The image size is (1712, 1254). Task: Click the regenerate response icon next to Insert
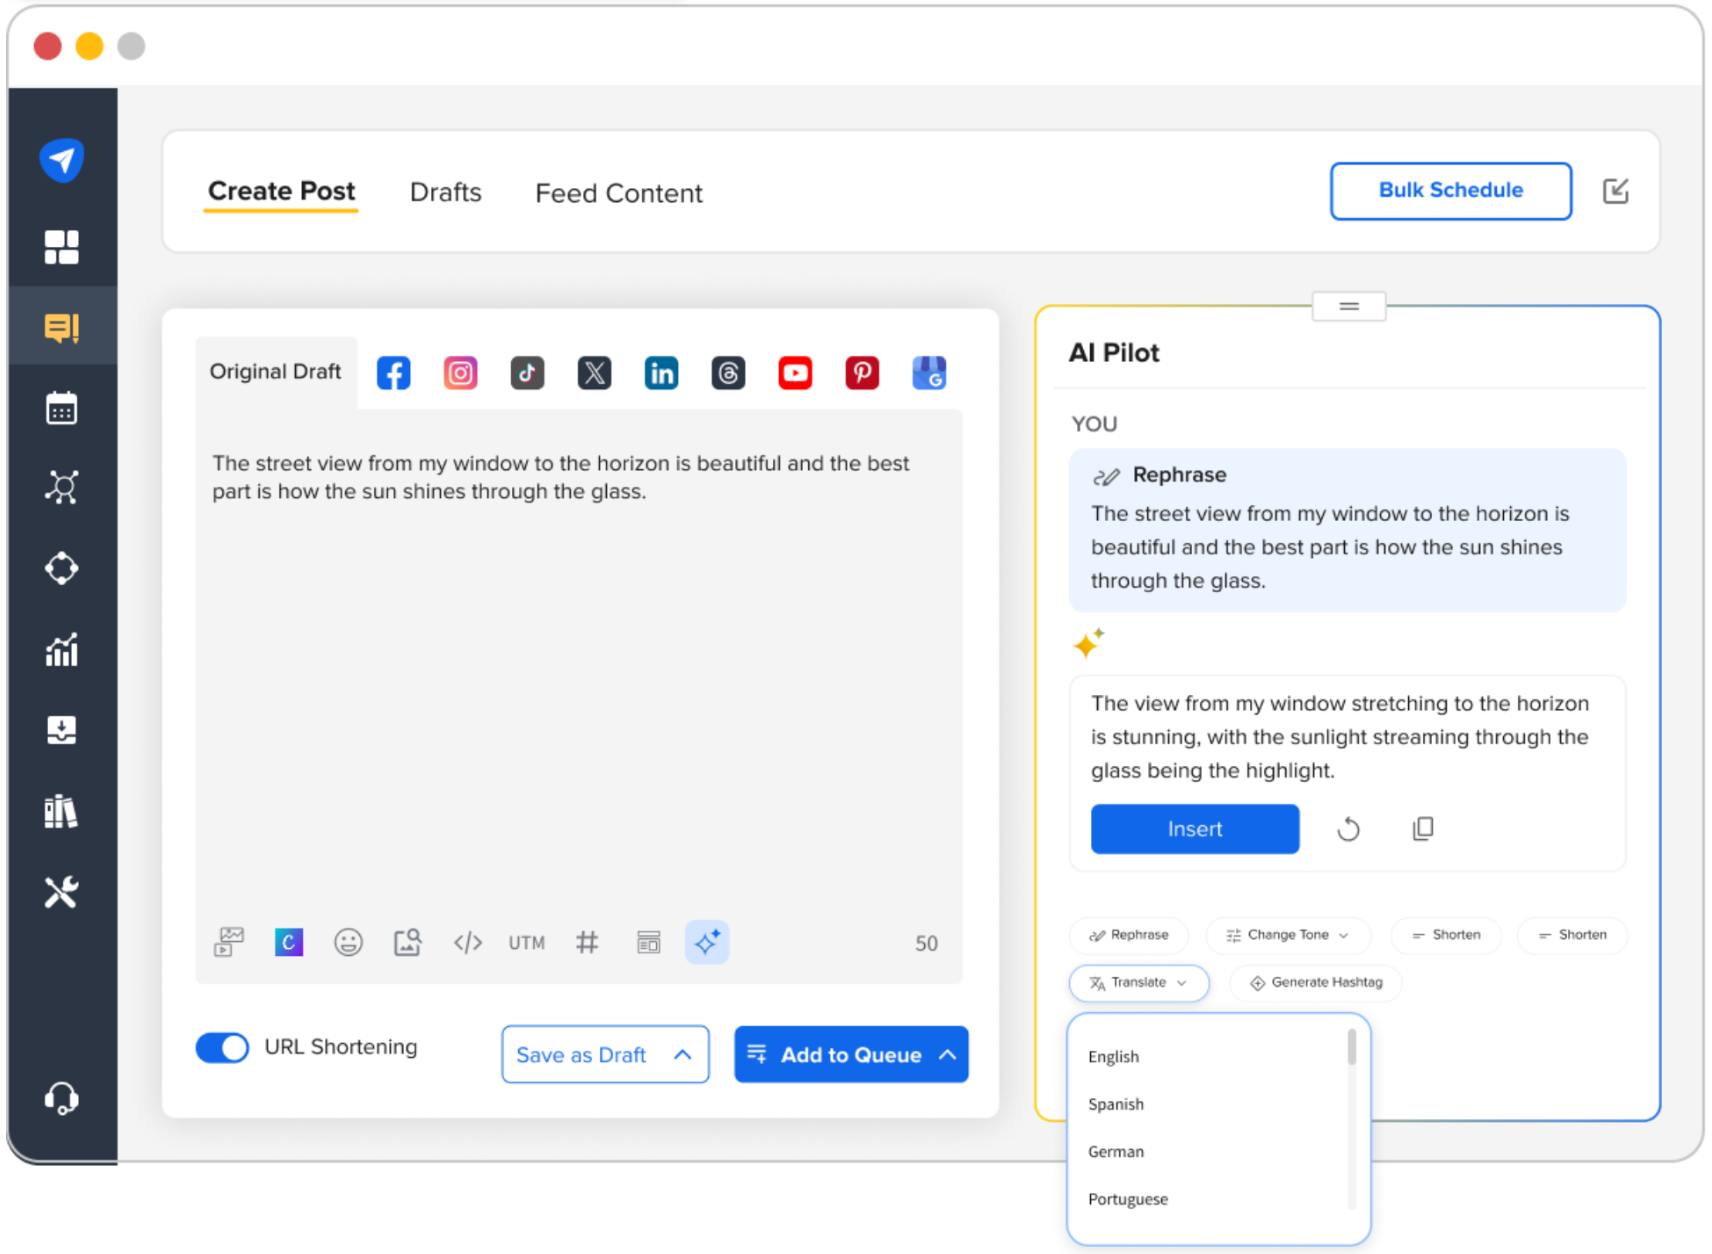coord(1348,829)
